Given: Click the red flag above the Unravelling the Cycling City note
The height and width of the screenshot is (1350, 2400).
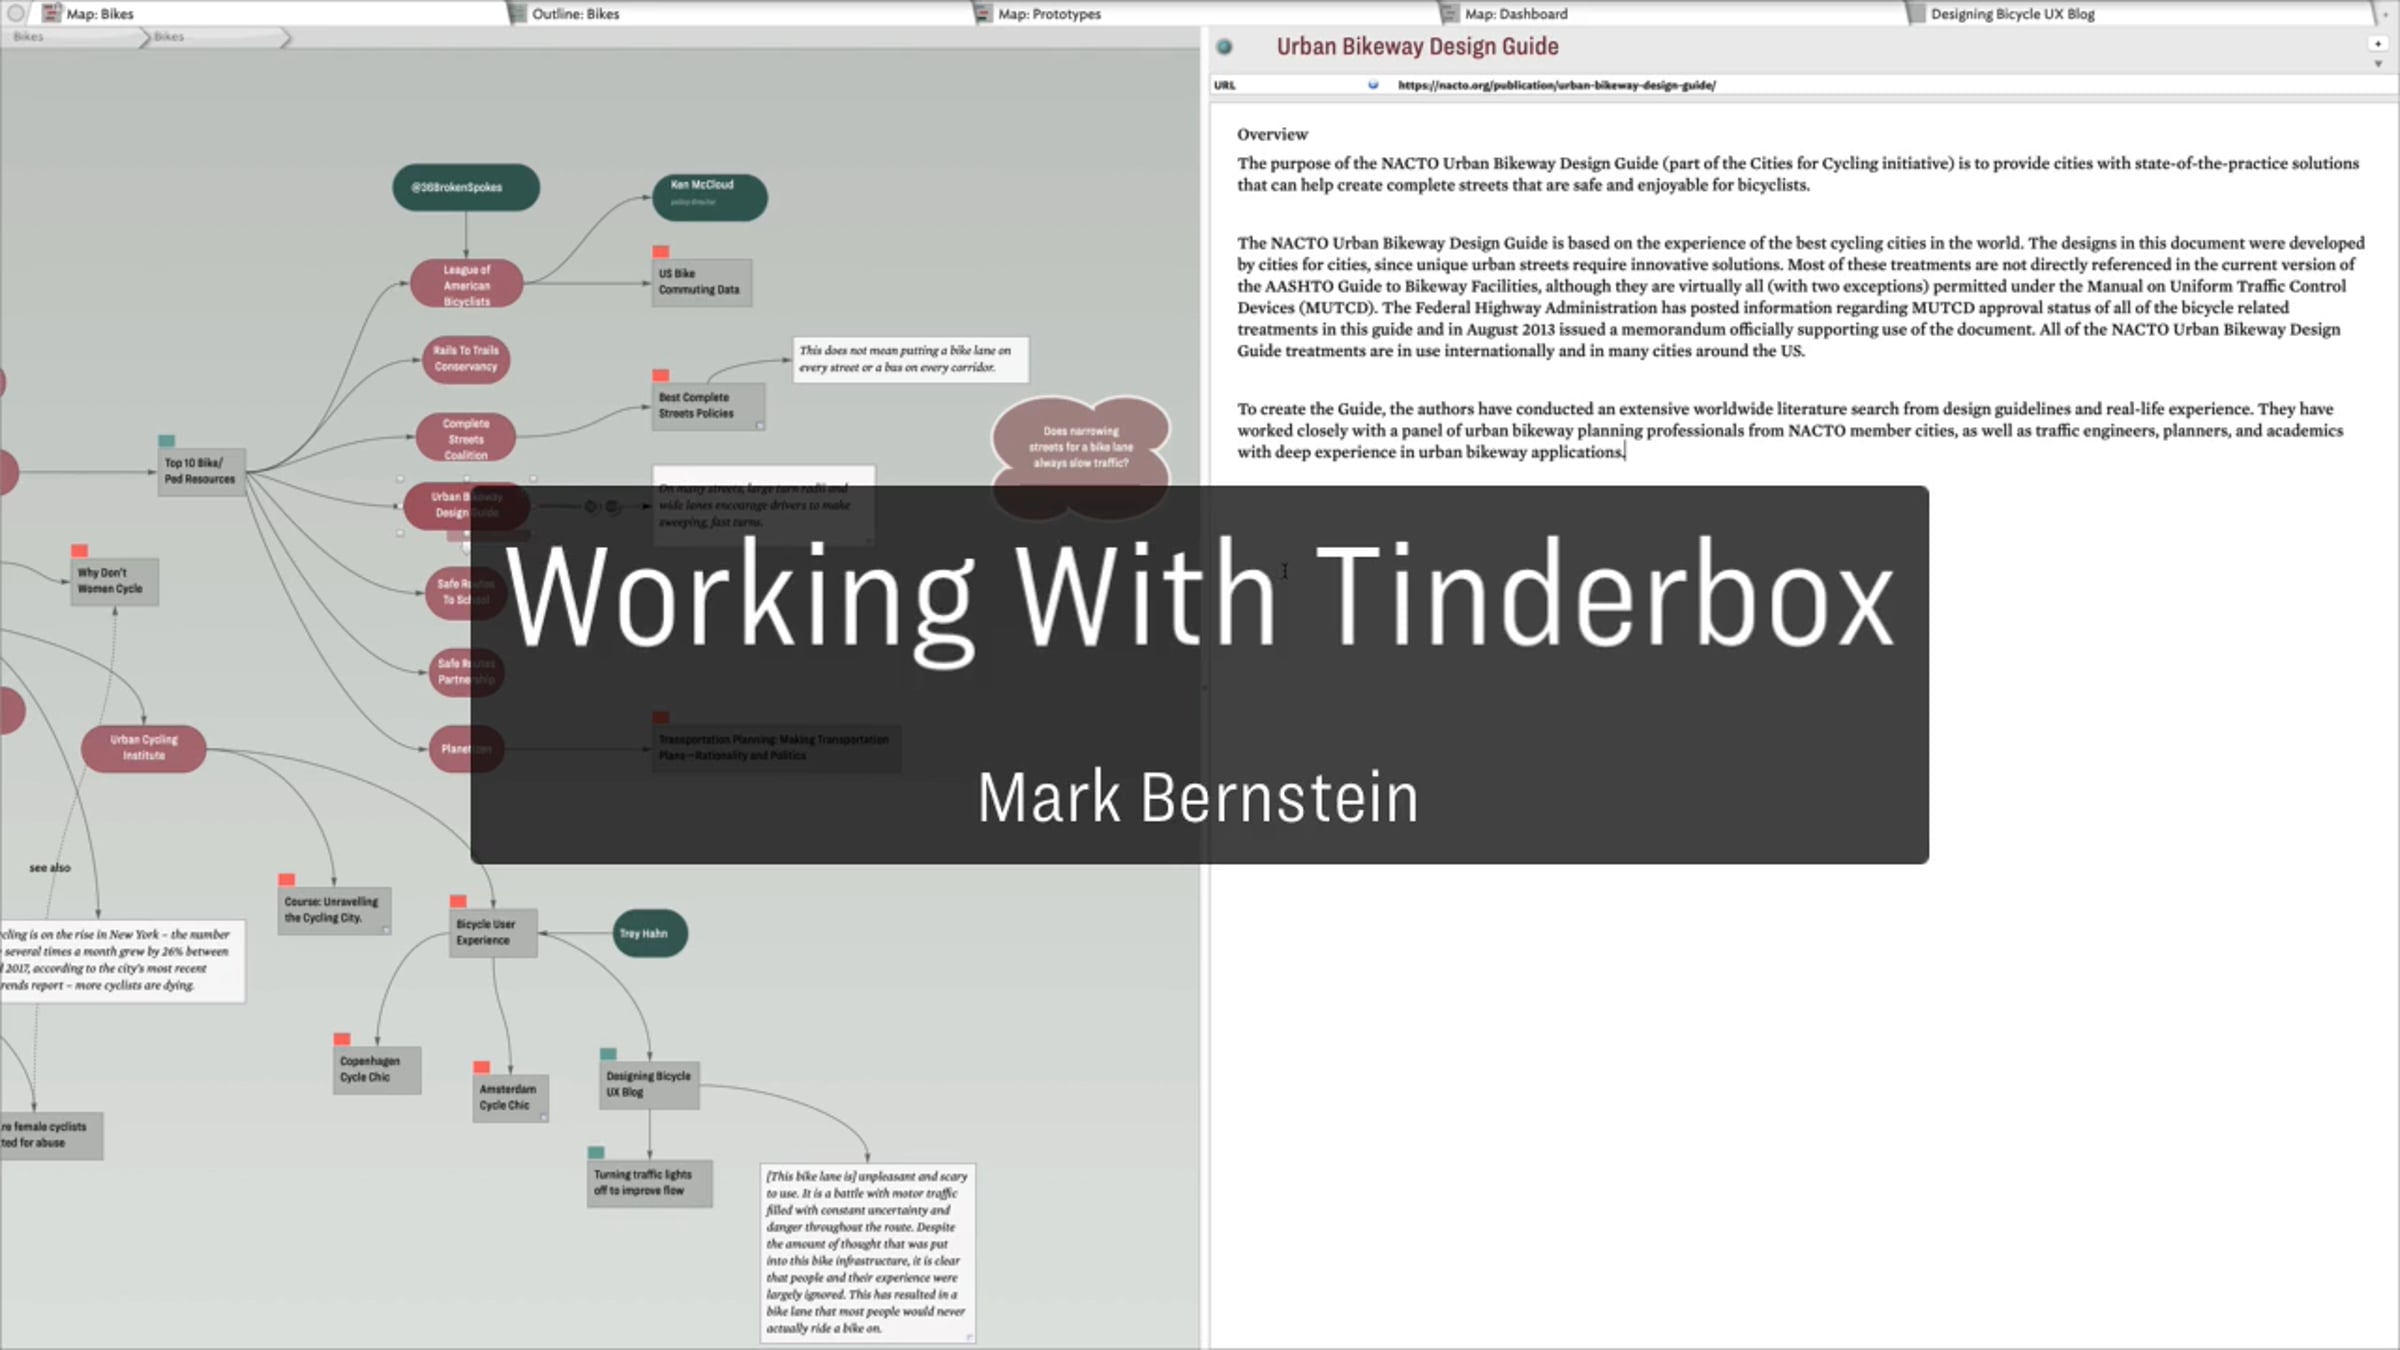Looking at the screenshot, I should pos(287,880).
